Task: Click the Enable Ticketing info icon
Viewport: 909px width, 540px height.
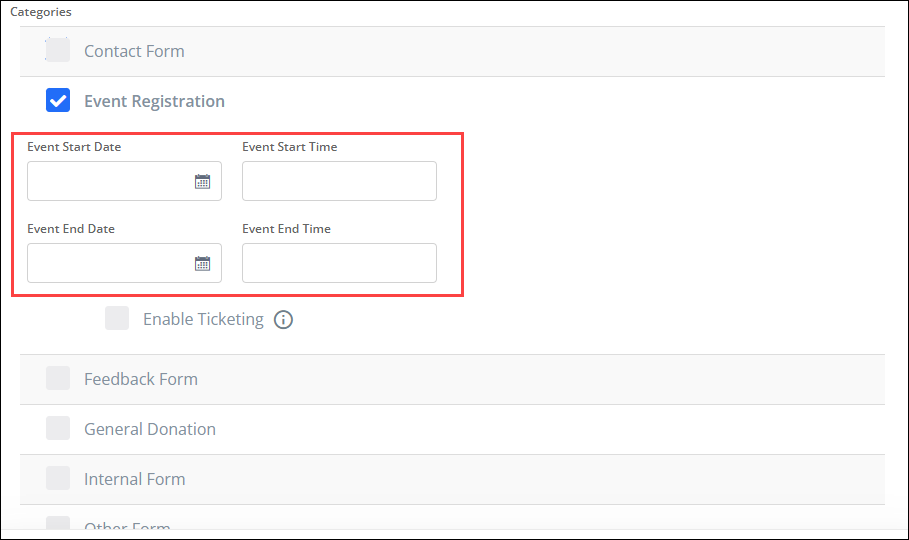Action: click(283, 320)
